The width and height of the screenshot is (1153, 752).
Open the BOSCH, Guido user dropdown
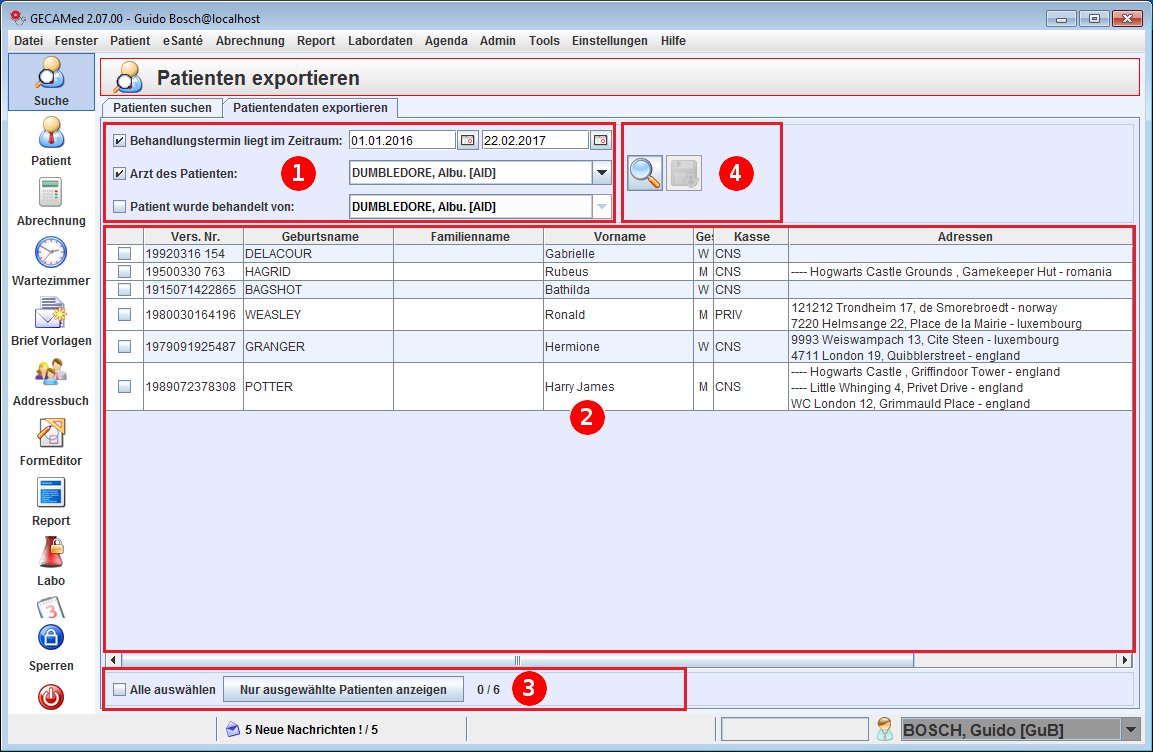[x=1131, y=730]
